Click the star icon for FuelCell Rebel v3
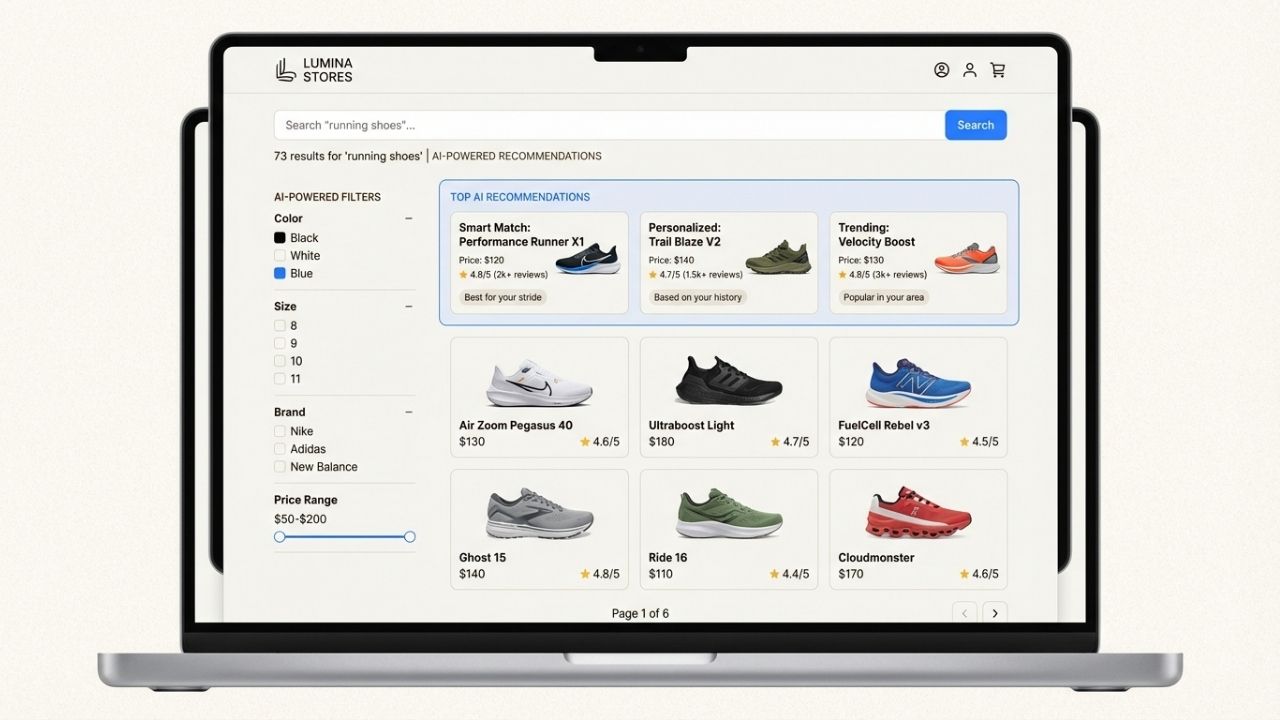The image size is (1280, 720). 964,442
